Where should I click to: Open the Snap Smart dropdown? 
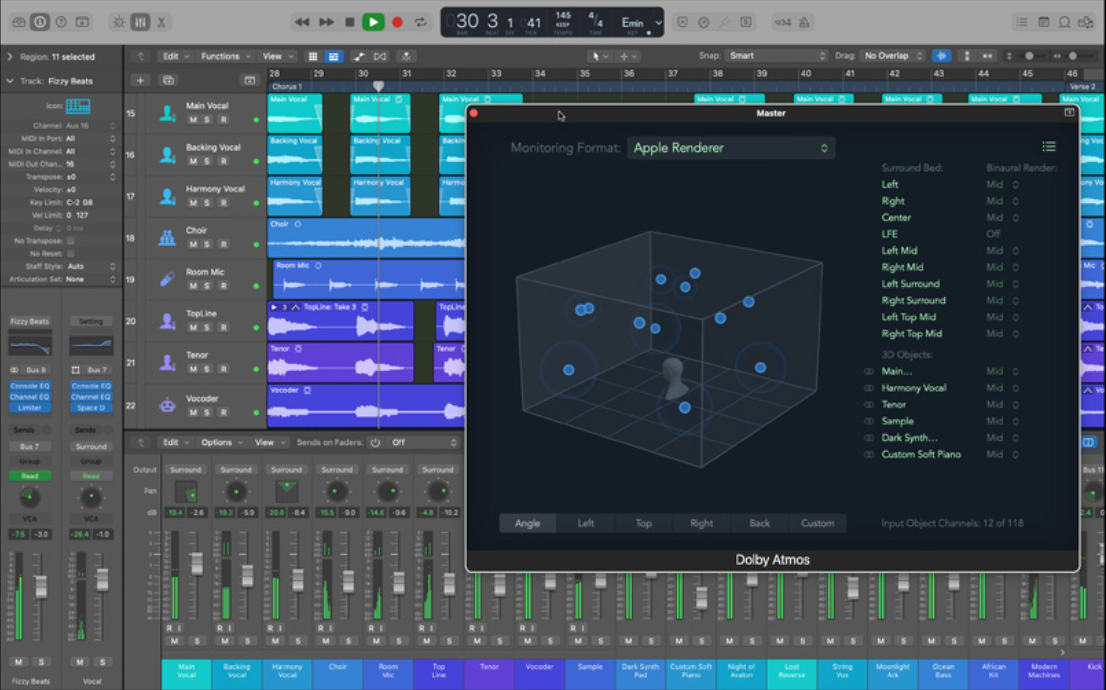pyautogui.click(x=775, y=56)
